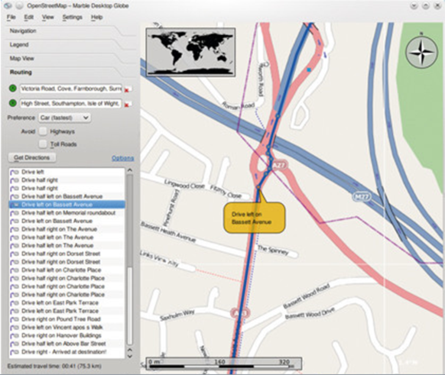The height and width of the screenshot is (375, 445).
Task: Click the directions list vertical scrollbar
Action: 130,263
